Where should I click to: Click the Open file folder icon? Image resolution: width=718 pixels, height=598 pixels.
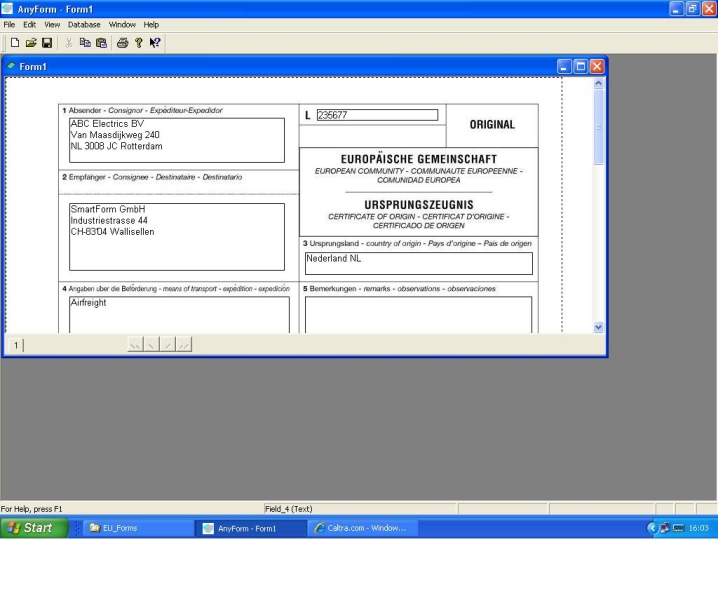[x=31, y=43]
